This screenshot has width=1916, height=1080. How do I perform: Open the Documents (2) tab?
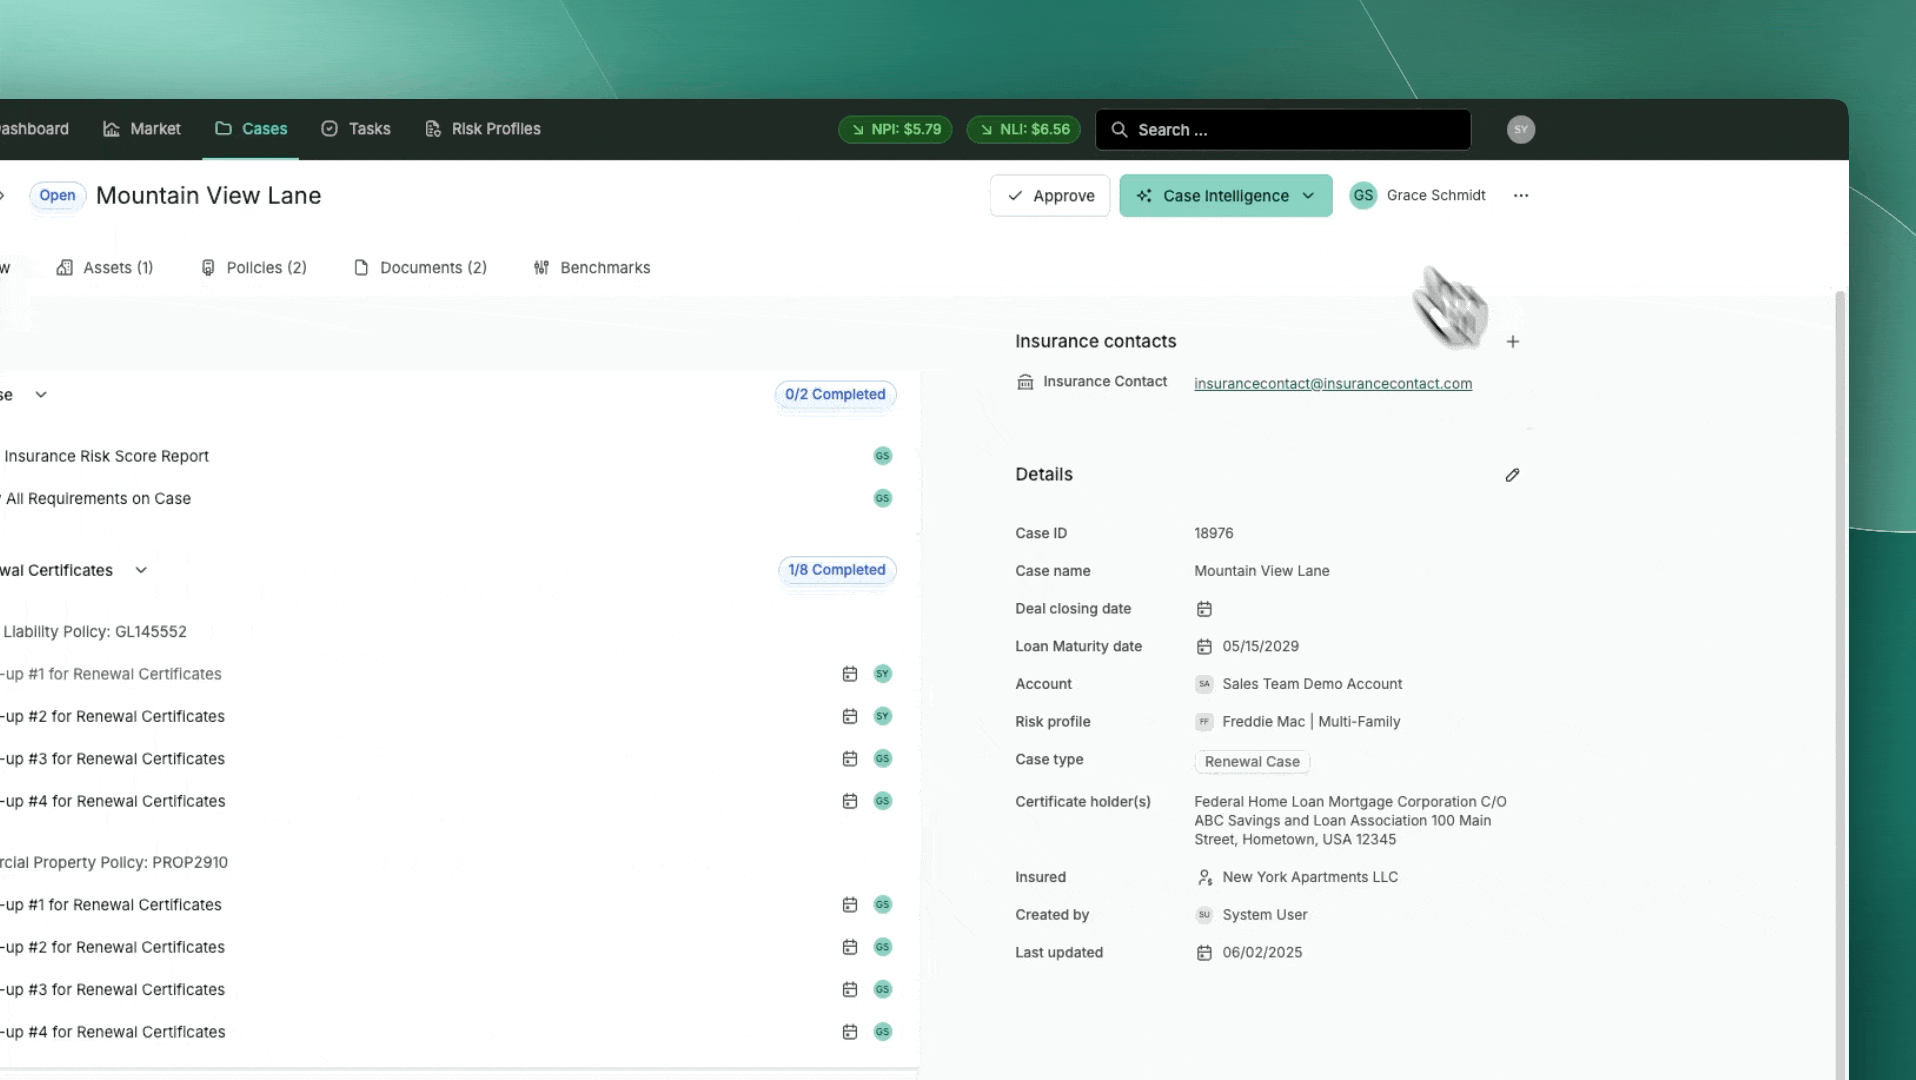(x=420, y=268)
